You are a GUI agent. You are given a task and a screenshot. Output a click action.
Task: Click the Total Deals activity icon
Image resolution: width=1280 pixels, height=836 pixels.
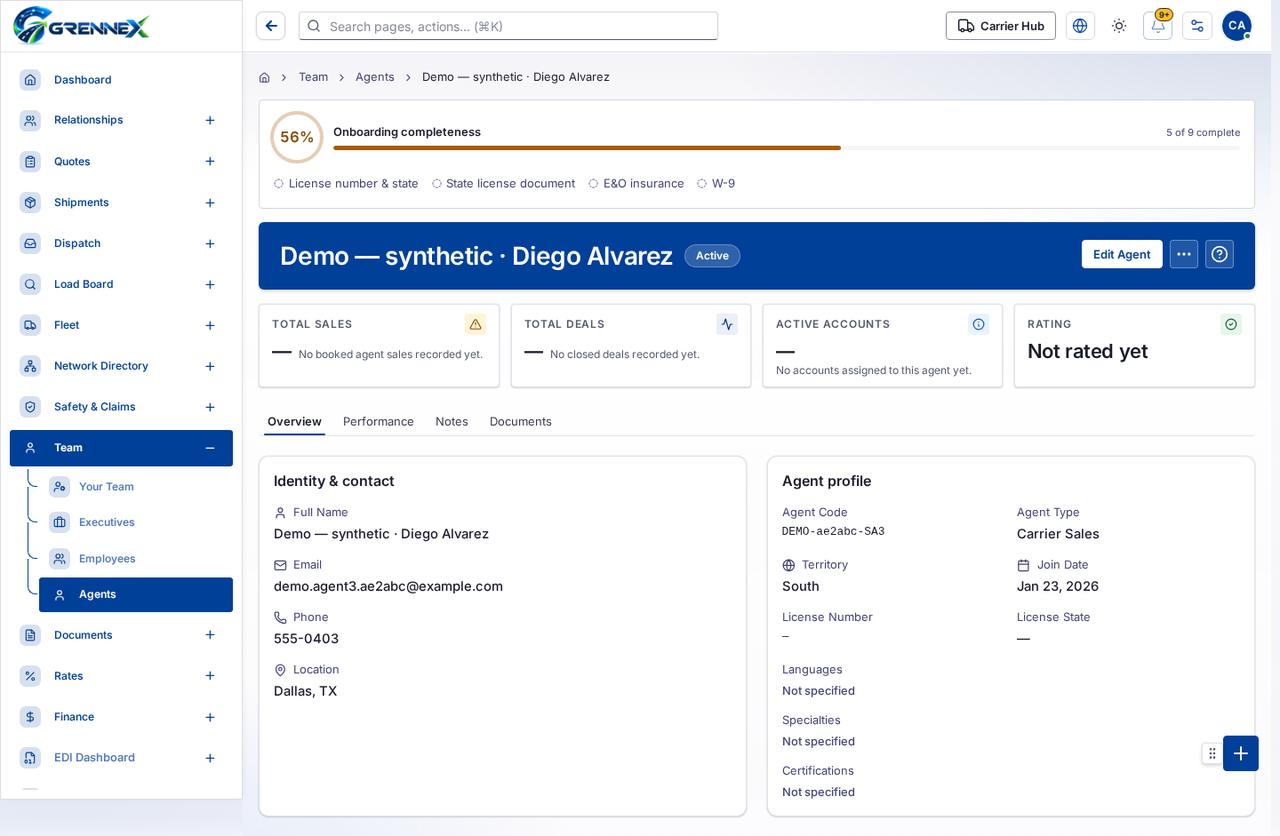(x=727, y=324)
